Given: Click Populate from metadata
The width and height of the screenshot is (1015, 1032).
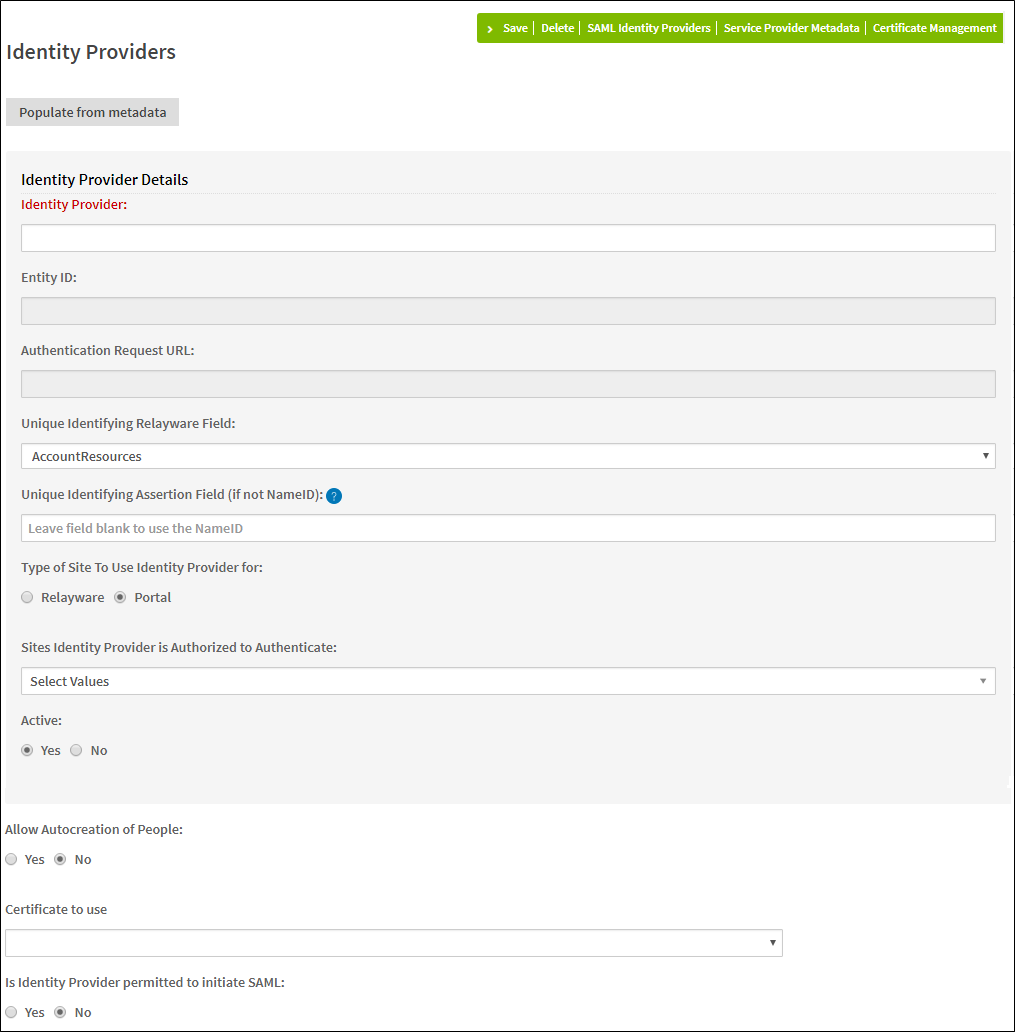Looking at the screenshot, I should (x=92, y=112).
